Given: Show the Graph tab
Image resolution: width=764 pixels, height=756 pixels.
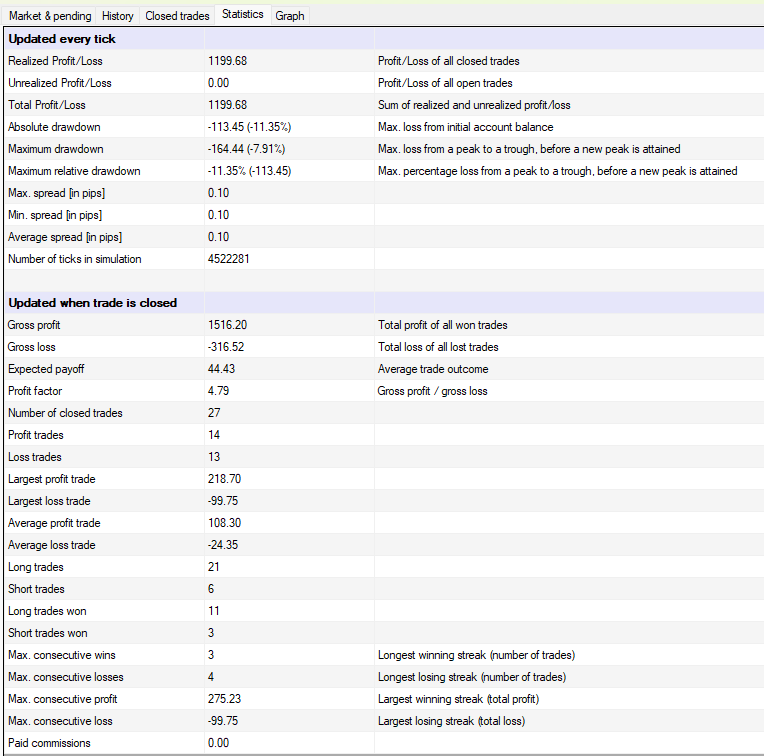Looking at the screenshot, I should (290, 16).
